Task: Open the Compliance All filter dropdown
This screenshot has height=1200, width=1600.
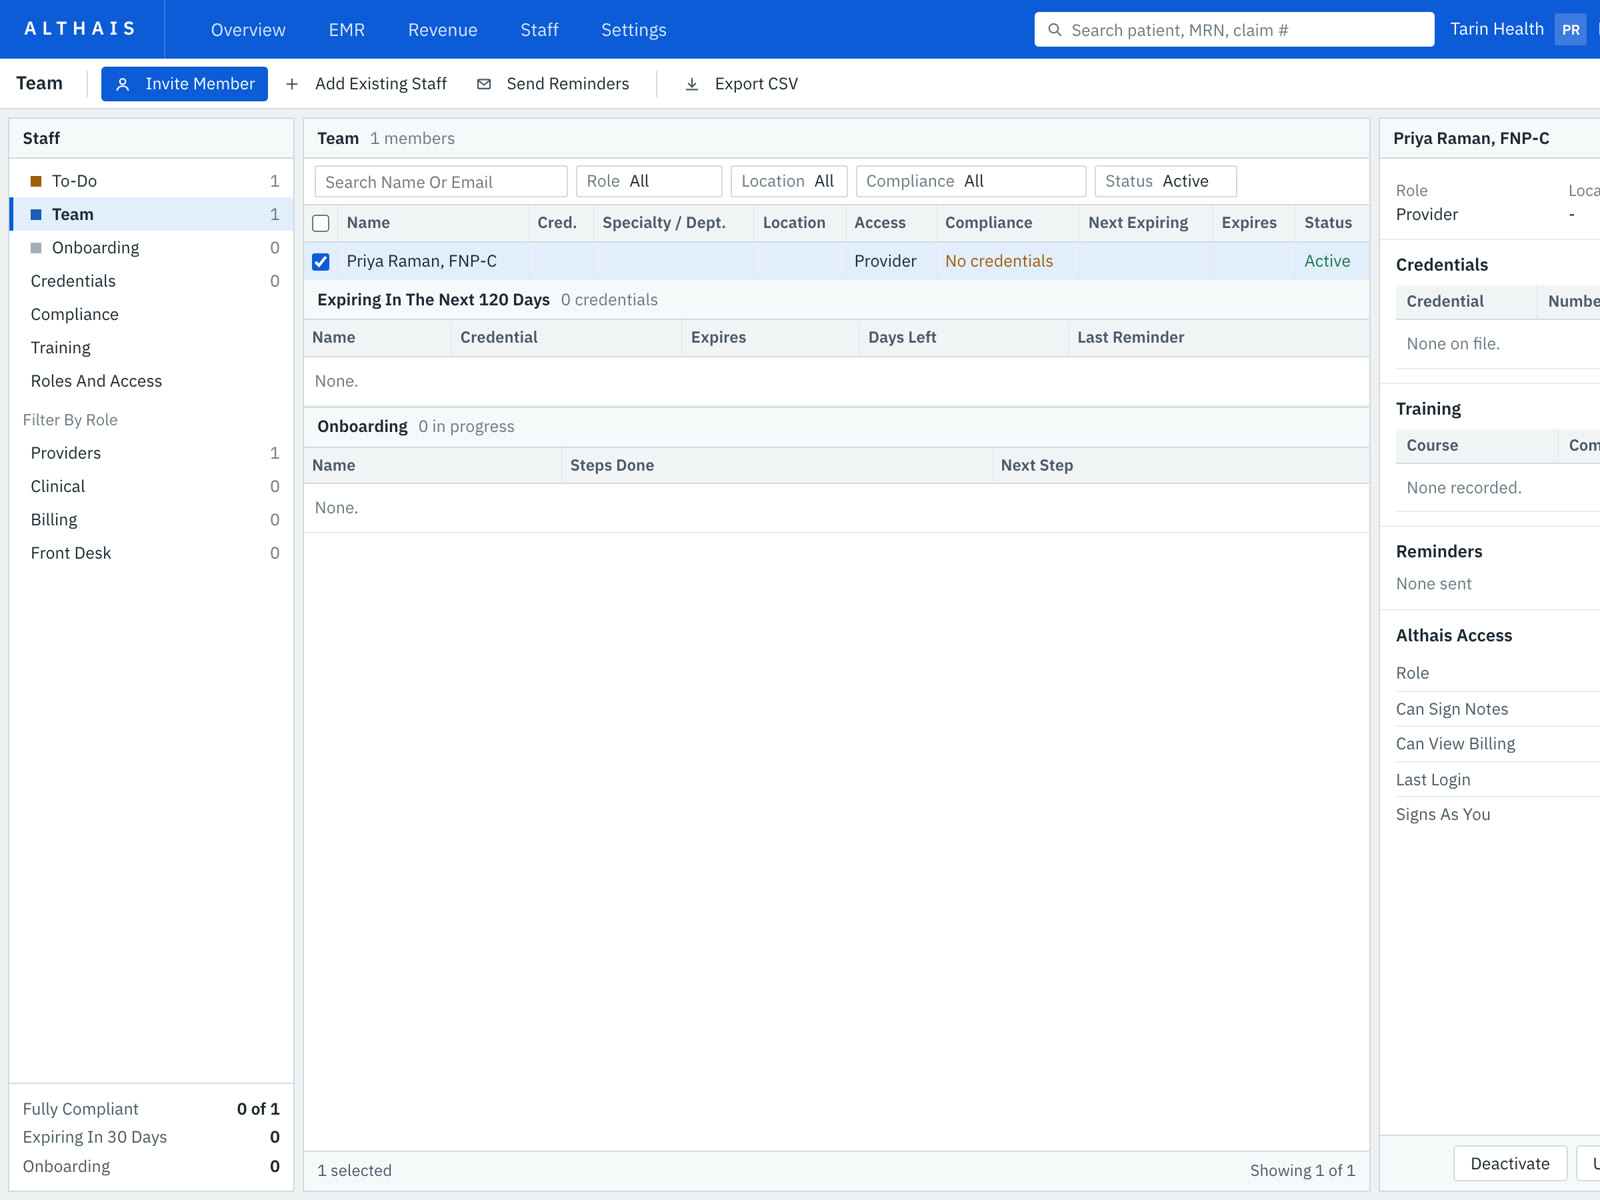Action: (x=971, y=181)
